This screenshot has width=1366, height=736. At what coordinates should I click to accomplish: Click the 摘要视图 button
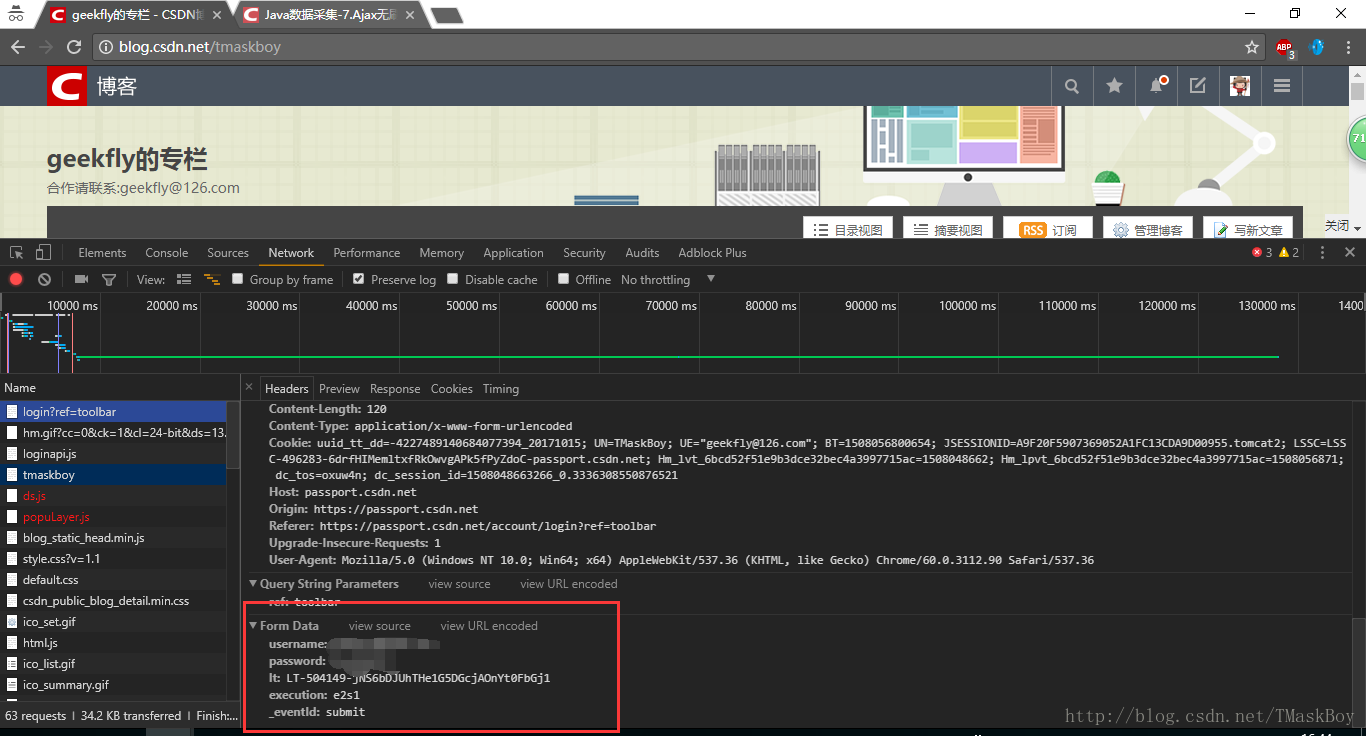tap(948, 229)
